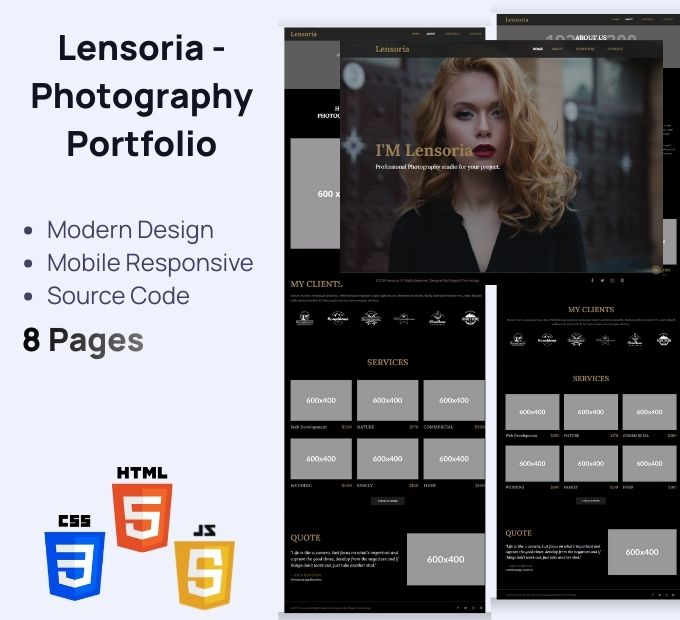Open WEDDING service thumbnail in right mockup
This screenshot has height=620, width=680.
532,463
